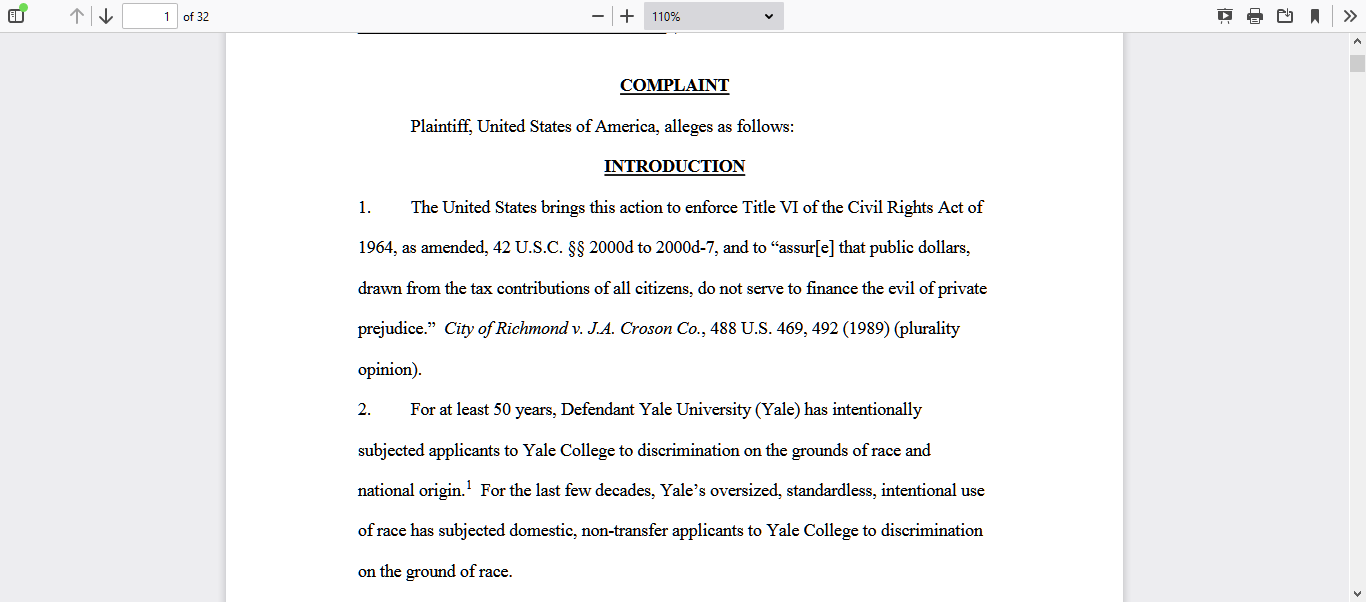Viewport: 1366px width, 602px height.
Task: Click the scrollbar up arrow
Action: tap(1357, 42)
